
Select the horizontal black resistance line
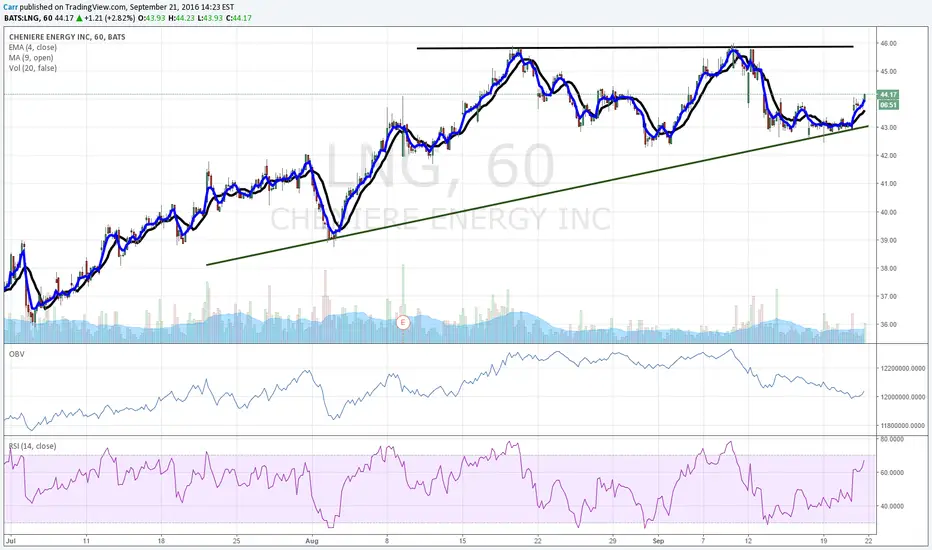coord(635,47)
